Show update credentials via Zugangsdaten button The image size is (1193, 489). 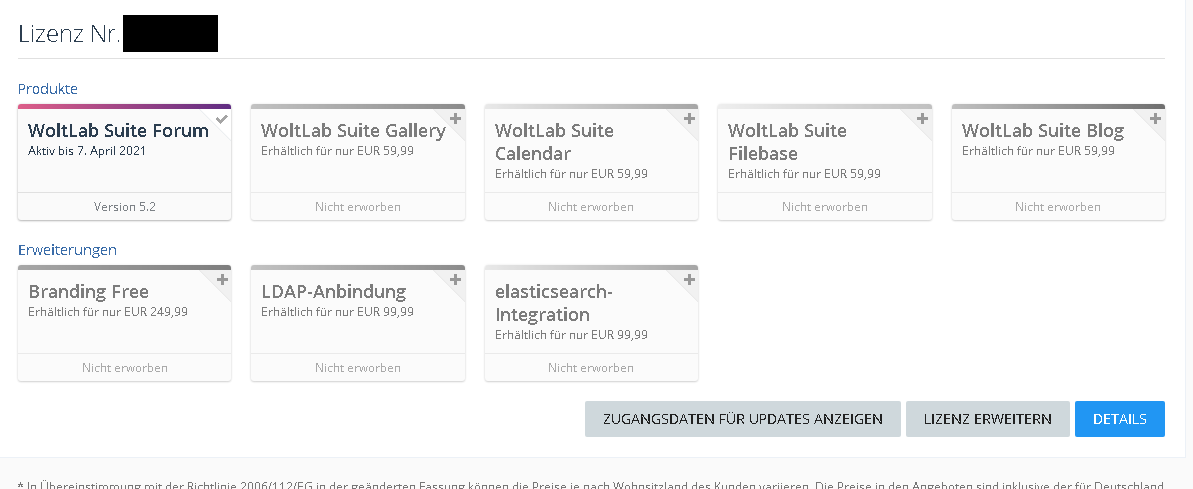click(x=742, y=419)
